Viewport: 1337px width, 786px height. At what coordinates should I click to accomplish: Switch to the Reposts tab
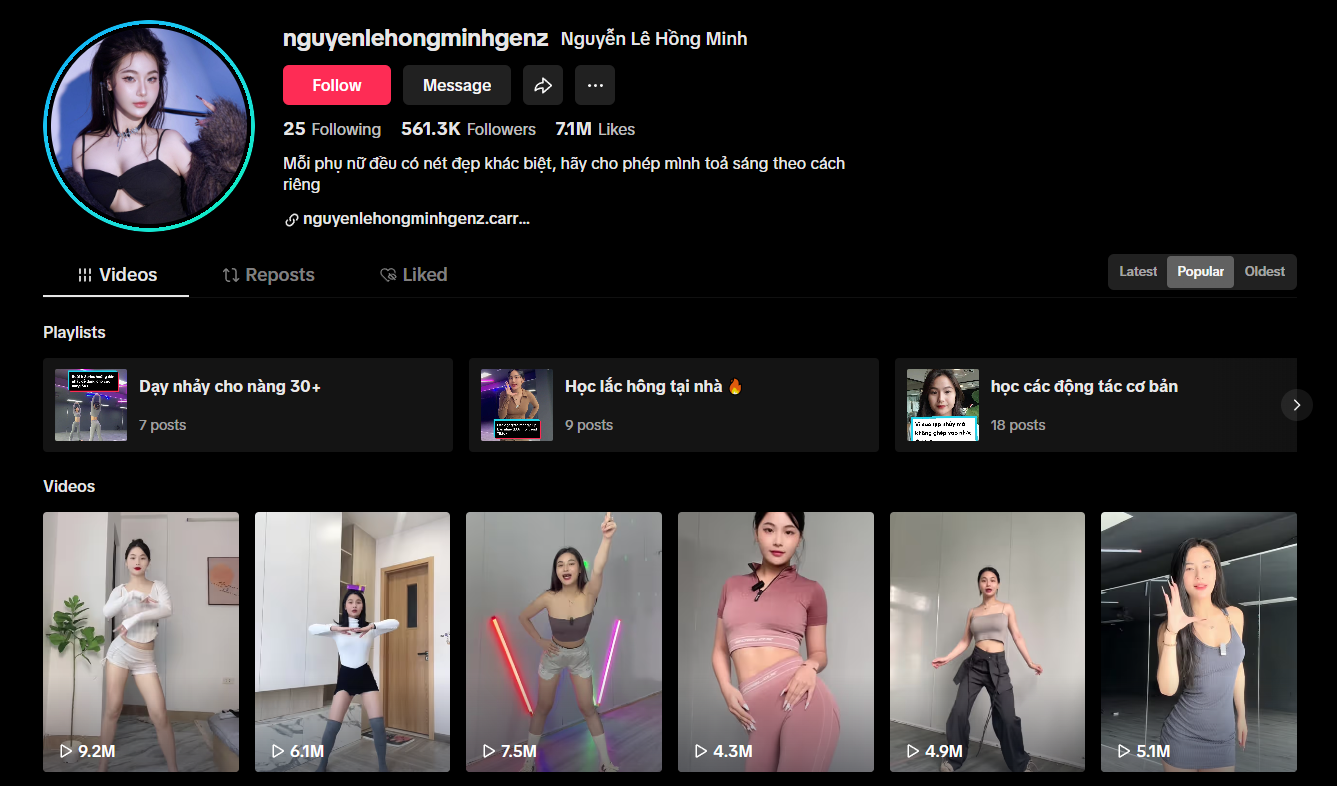tap(280, 274)
